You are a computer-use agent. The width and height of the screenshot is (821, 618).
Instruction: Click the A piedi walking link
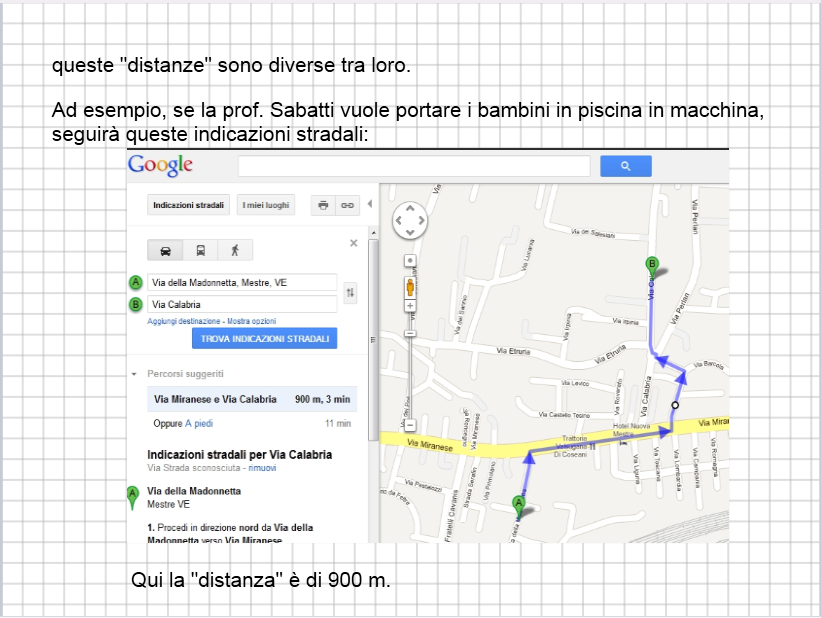(199, 424)
